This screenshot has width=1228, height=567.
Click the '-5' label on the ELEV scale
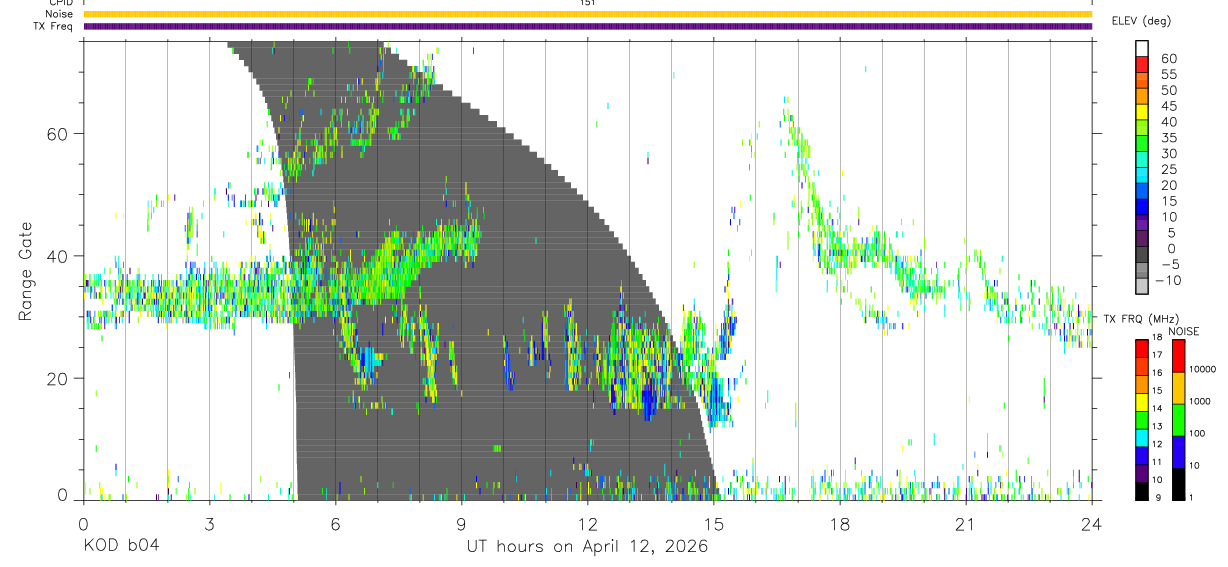click(1169, 265)
